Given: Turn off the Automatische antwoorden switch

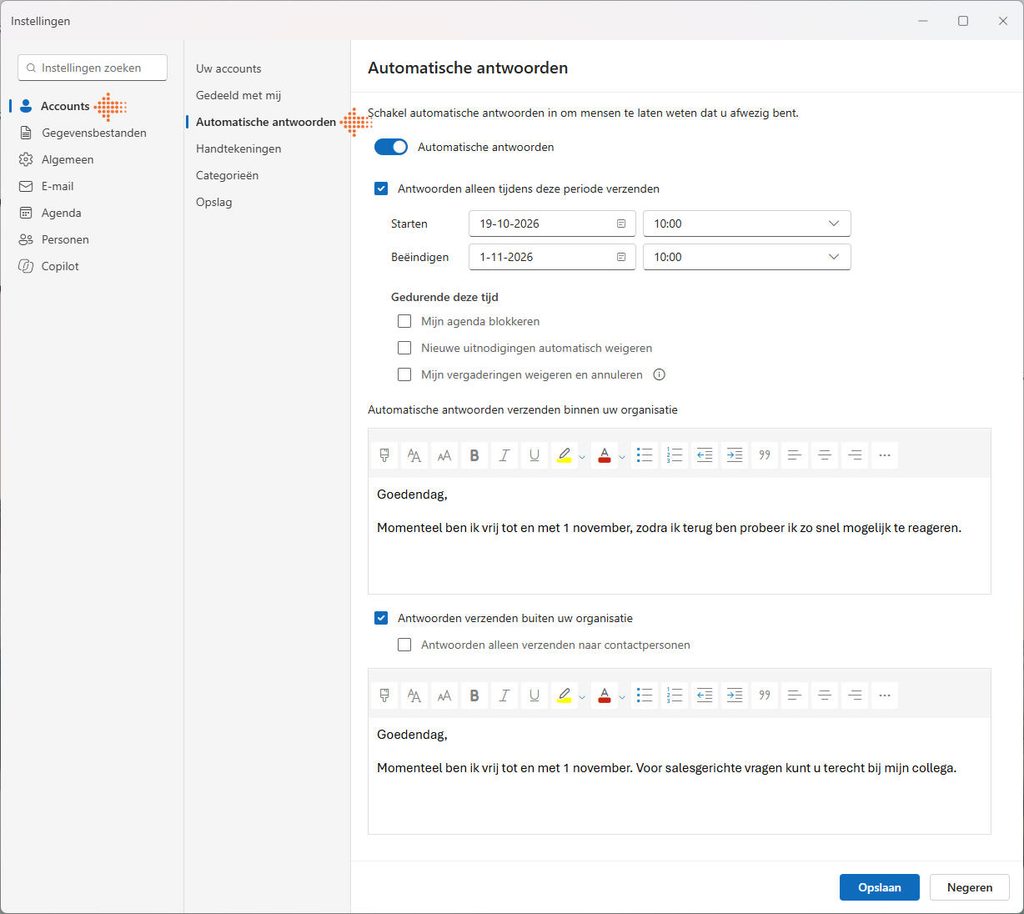Looking at the screenshot, I should tap(391, 147).
